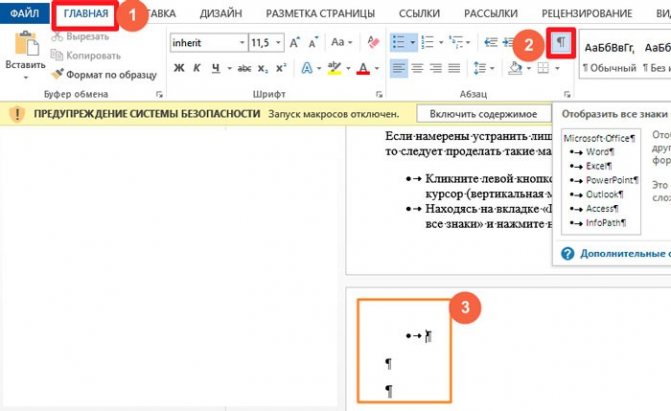Screen dimensions: 671x411
Task: Click the text effects A icon
Action: pyautogui.click(x=307, y=68)
